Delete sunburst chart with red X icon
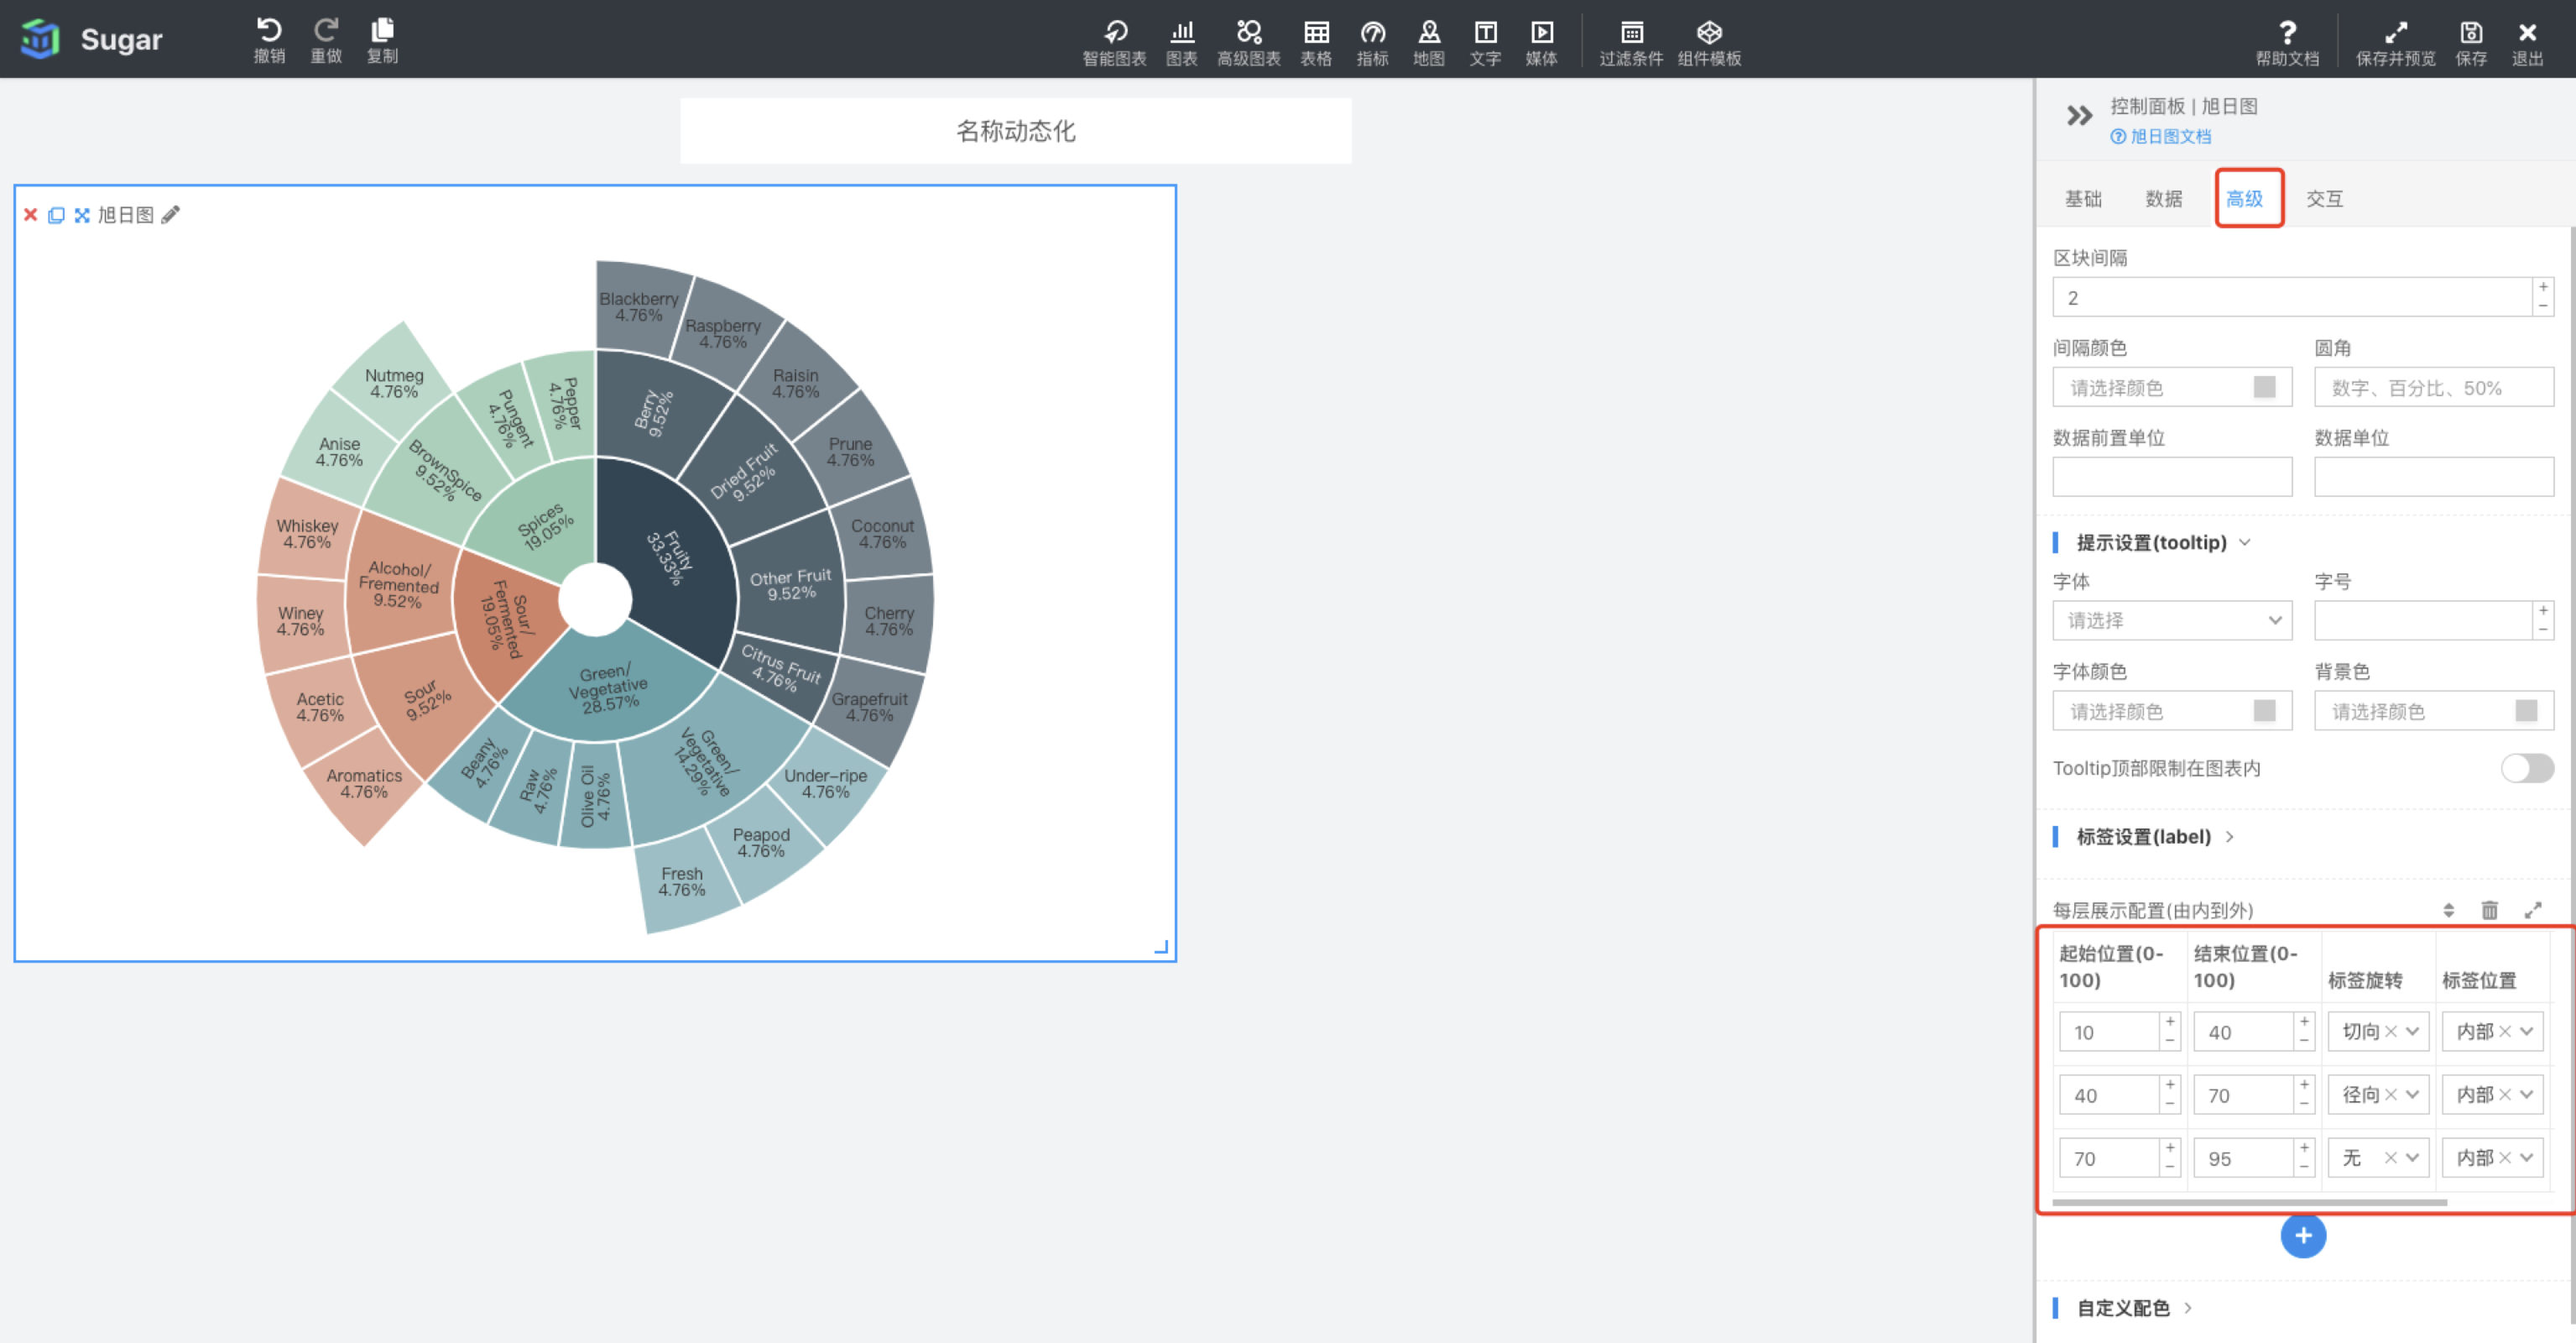The height and width of the screenshot is (1343, 2576). click(30, 215)
